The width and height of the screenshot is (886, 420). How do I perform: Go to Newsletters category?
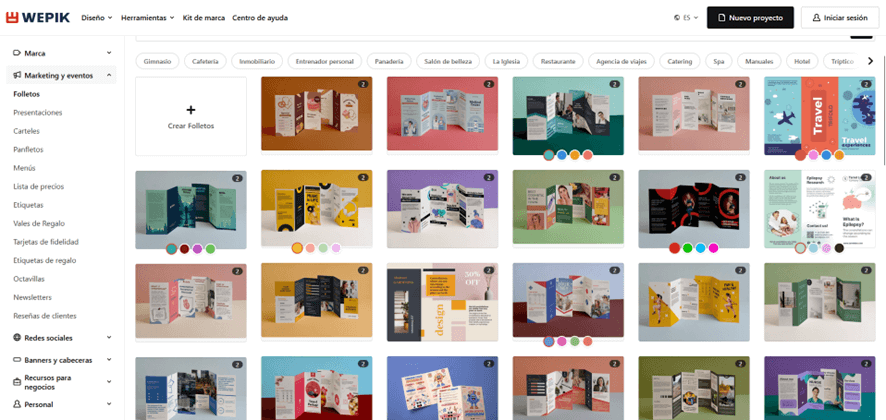point(32,297)
